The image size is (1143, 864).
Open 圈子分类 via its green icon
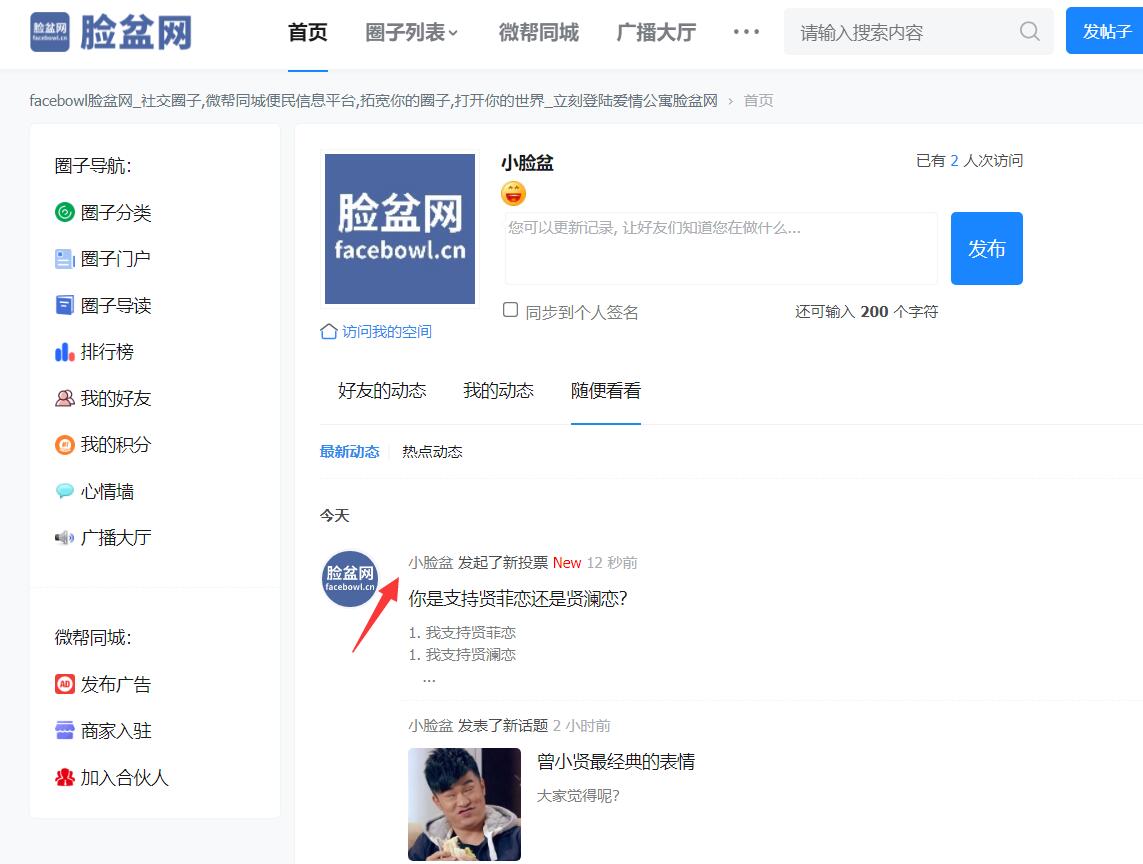click(x=65, y=212)
